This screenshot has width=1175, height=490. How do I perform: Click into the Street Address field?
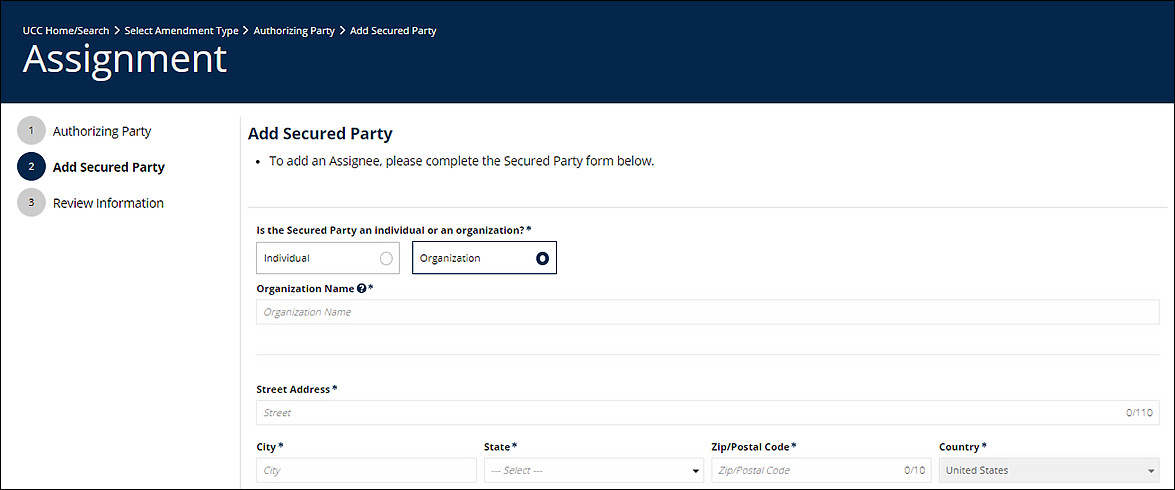(x=690, y=412)
